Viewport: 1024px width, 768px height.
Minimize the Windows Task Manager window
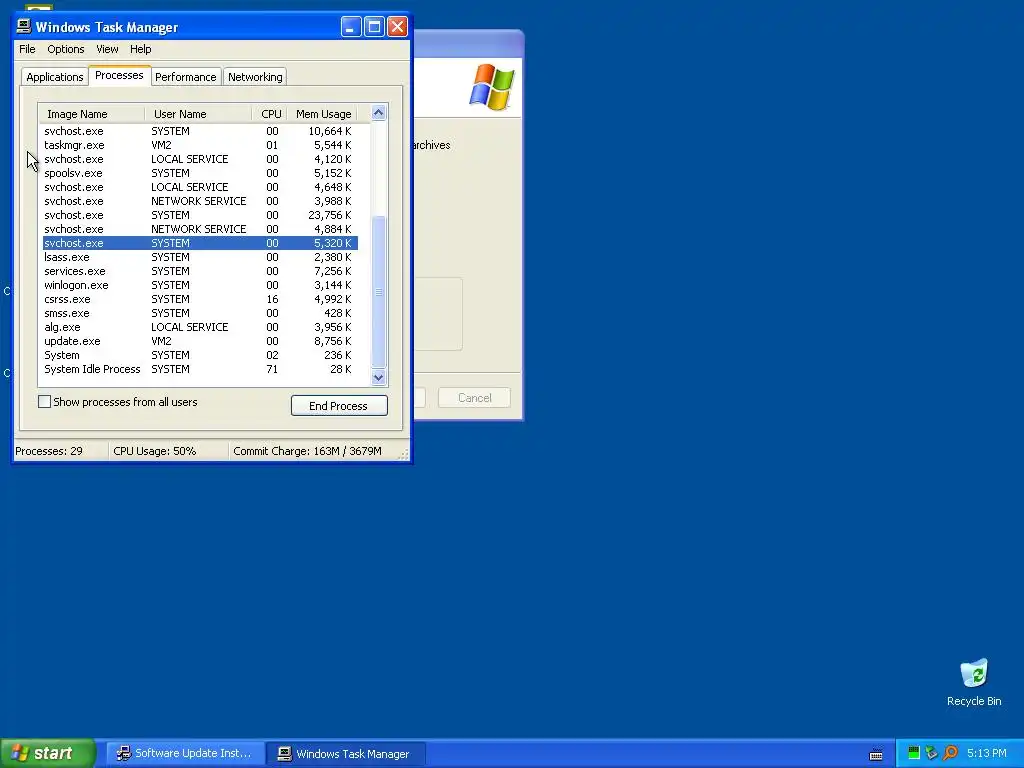point(351,27)
